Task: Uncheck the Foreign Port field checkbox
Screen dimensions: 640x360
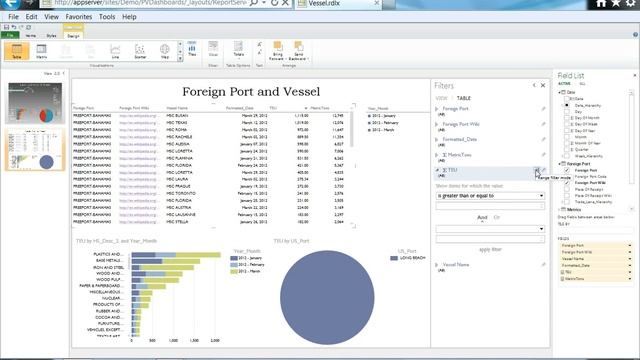Action: [567, 170]
